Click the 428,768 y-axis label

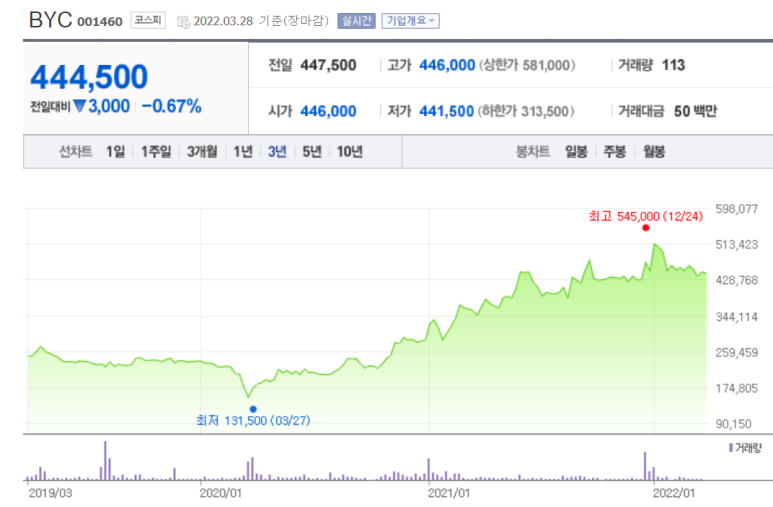(737, 281)
